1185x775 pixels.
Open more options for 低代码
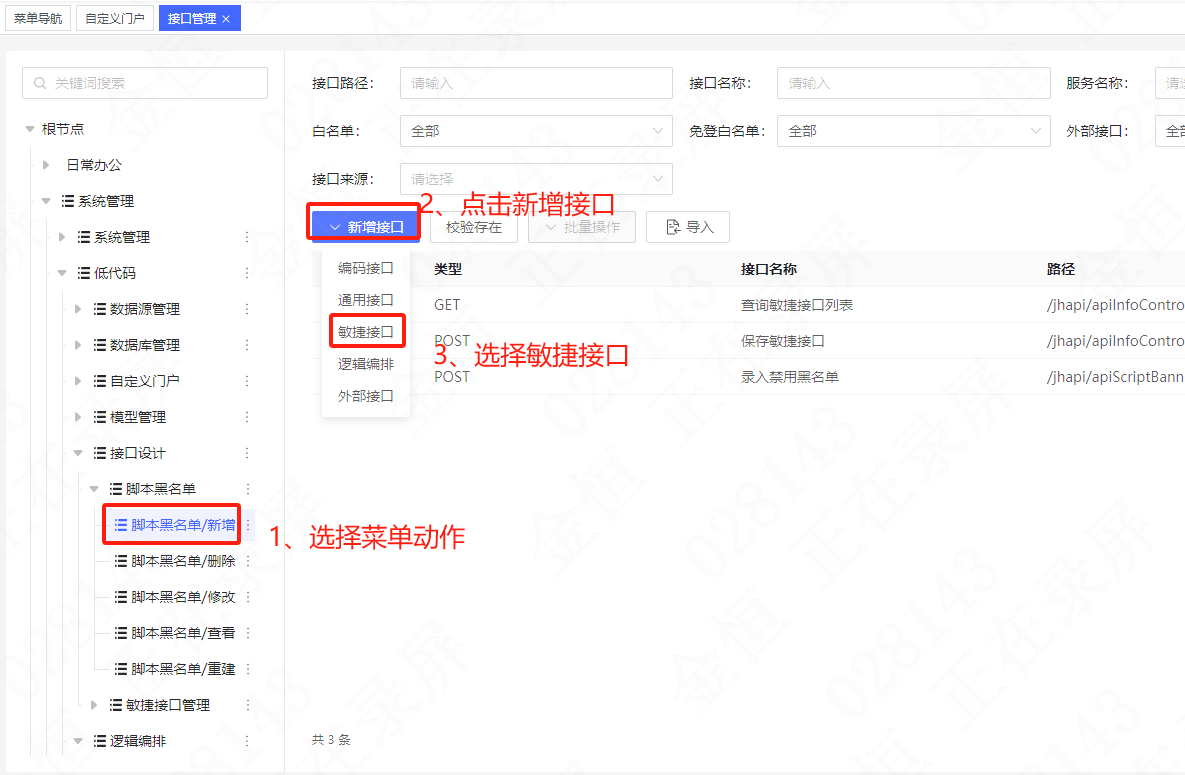coord(247,273)
